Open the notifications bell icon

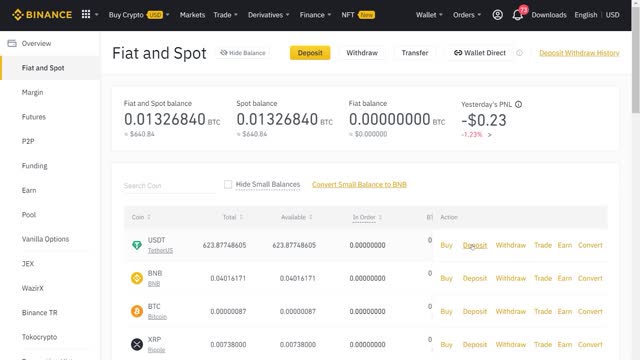pyautogui.click(x=517, y=15)
